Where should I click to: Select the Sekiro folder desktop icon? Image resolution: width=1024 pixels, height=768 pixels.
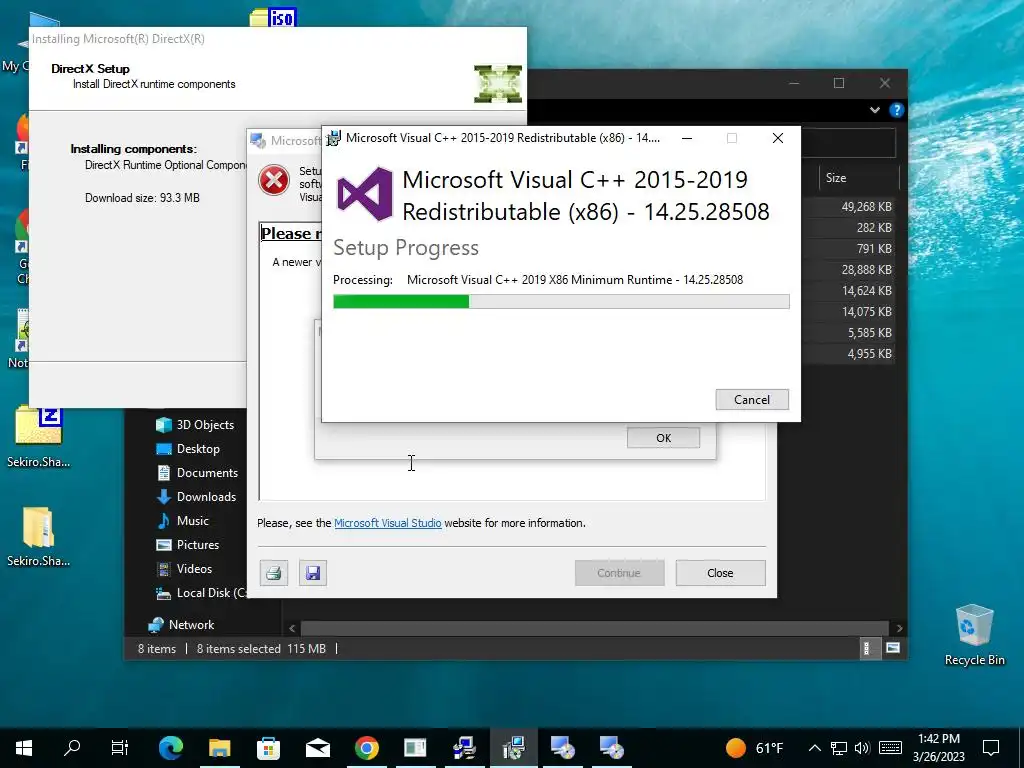click(39, 536)
